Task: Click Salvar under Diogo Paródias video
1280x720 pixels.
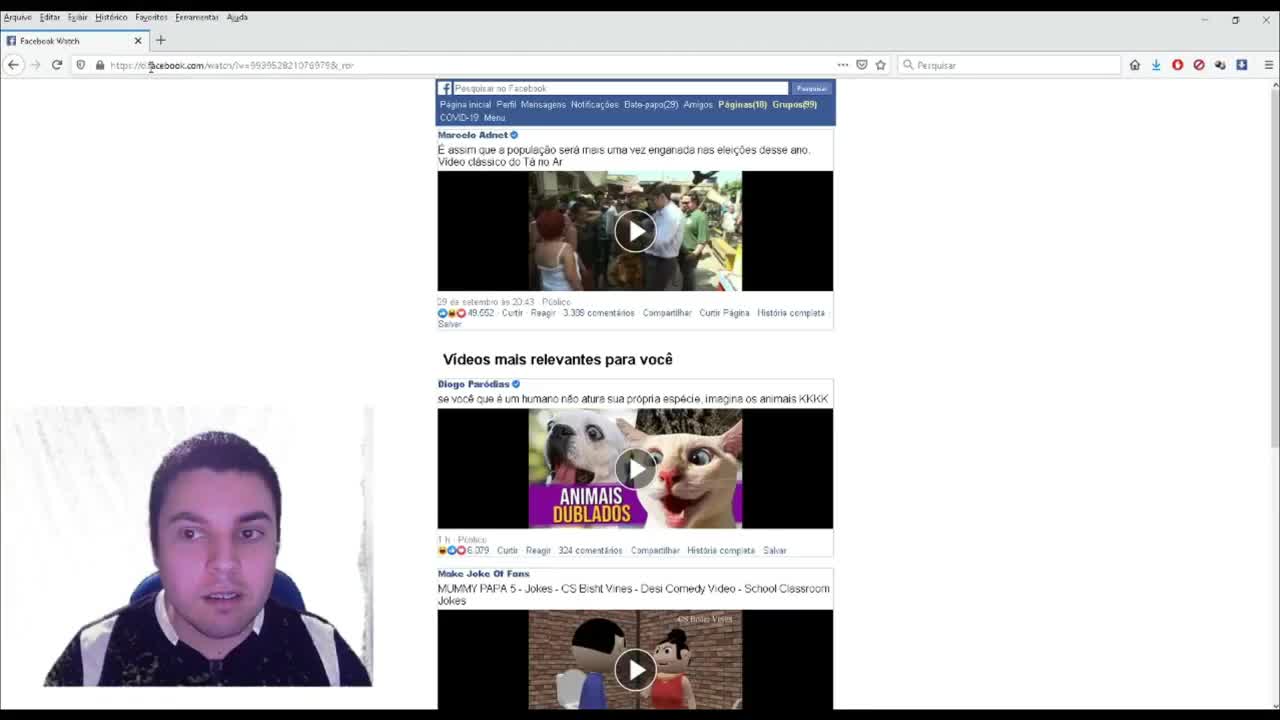Action: tap(775, 550)
